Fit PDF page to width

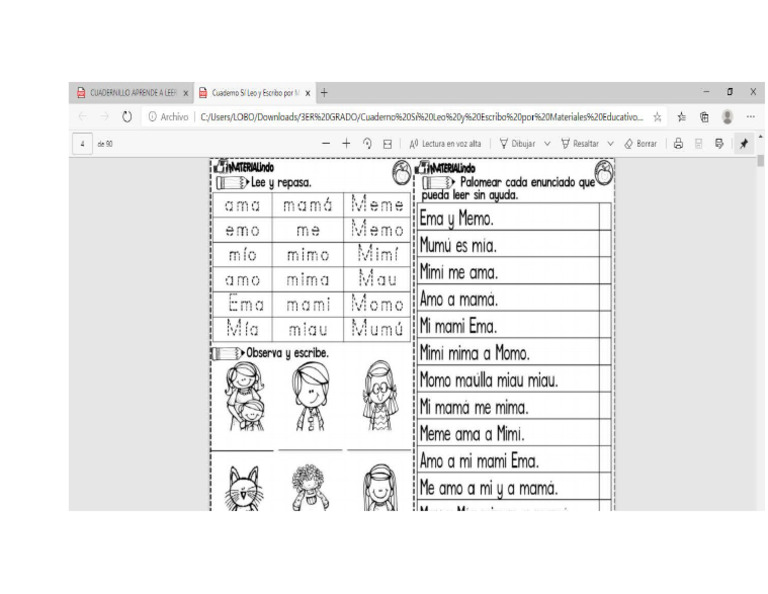click(387, 144)
